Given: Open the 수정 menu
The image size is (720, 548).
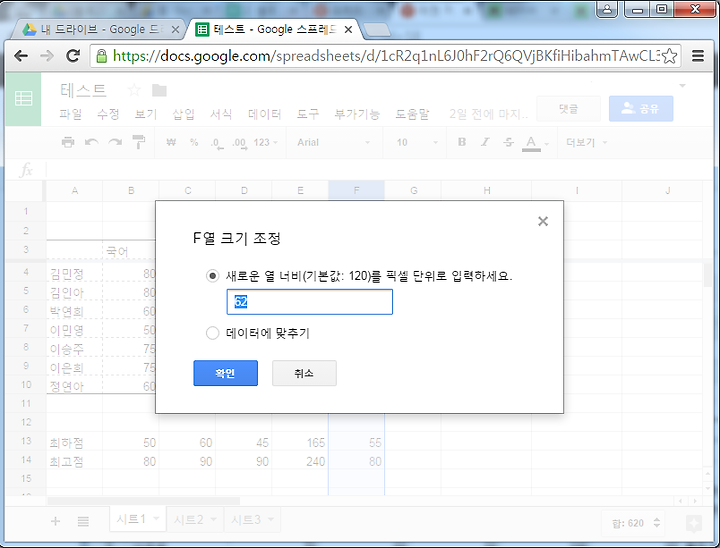Looking at the screenshot, I should [x=108, y=114].
